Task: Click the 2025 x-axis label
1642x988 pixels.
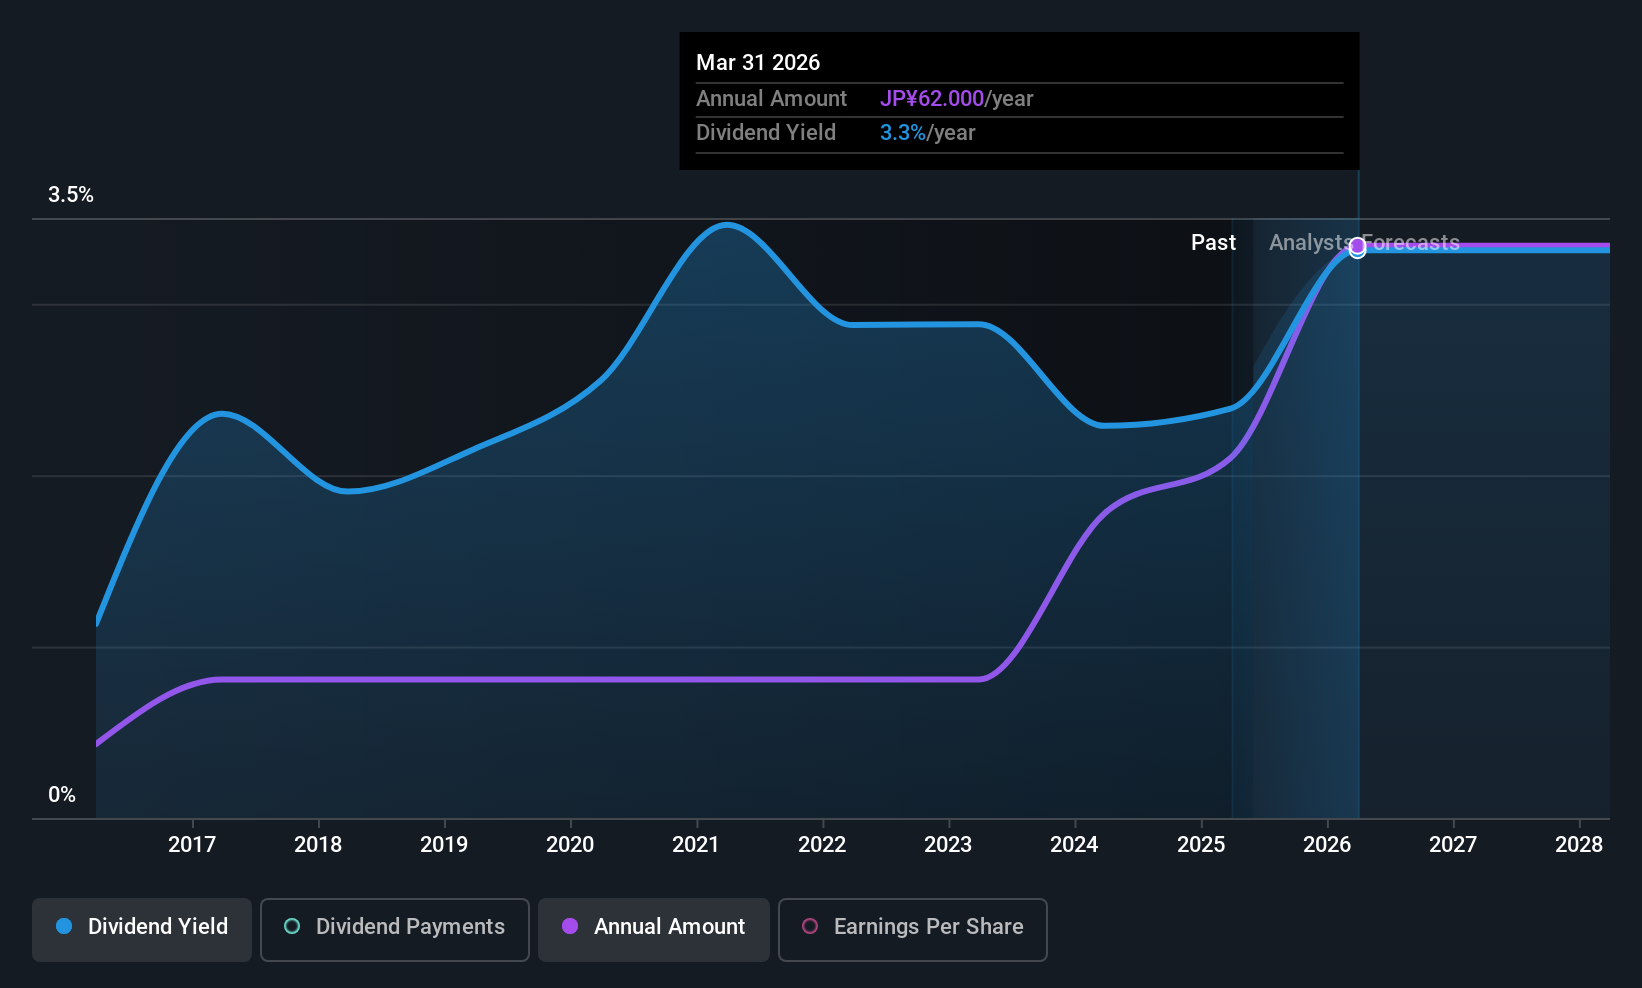Action: (1201, 845)
